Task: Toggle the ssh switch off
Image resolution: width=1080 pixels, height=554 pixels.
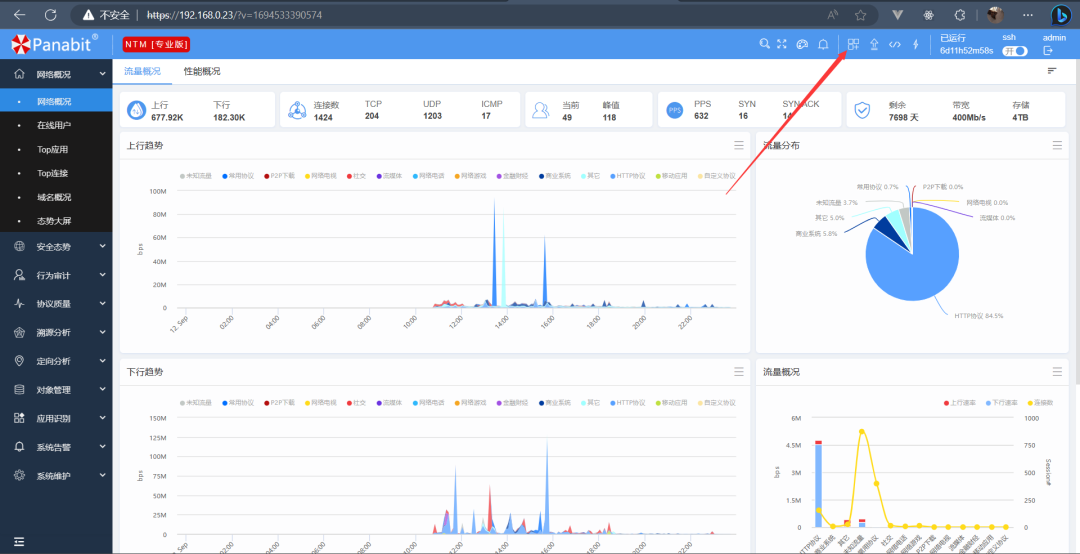Action: click(1015, 50)
